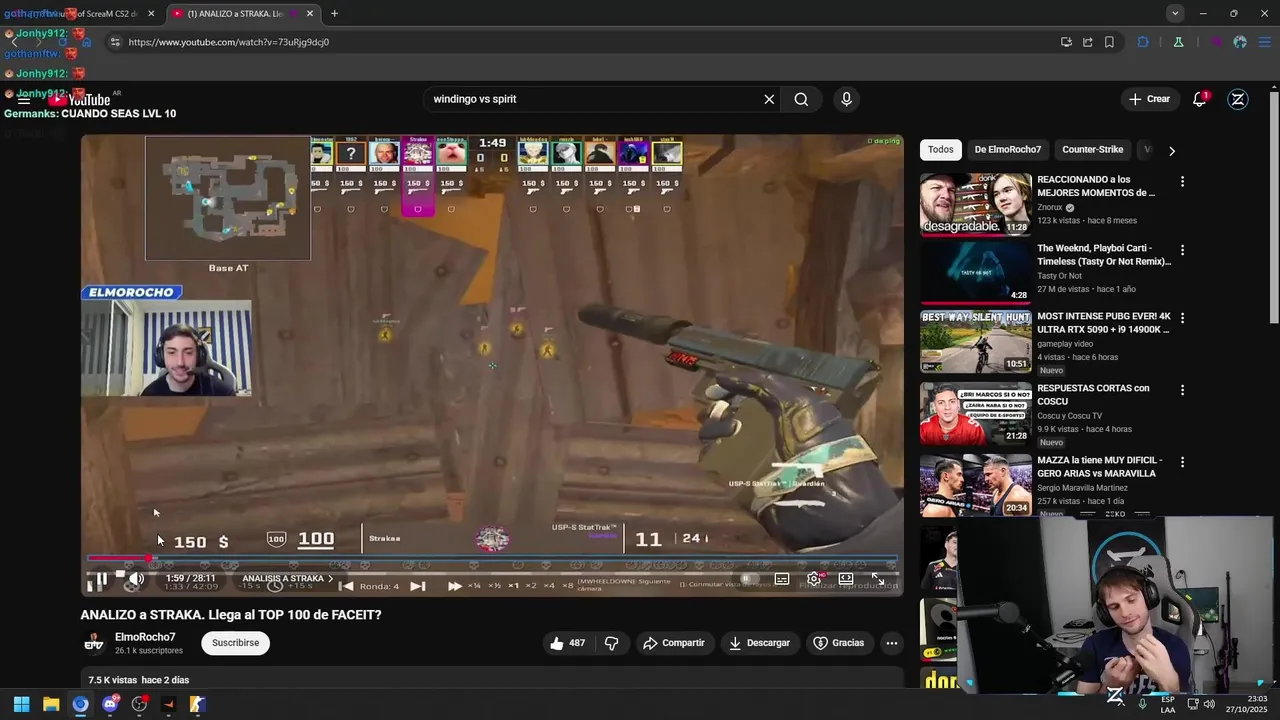Click the page vertical scrollbar
The width and height of the screenshot is (1280, 720).
pyautogui.click(x=1274, y=208)
